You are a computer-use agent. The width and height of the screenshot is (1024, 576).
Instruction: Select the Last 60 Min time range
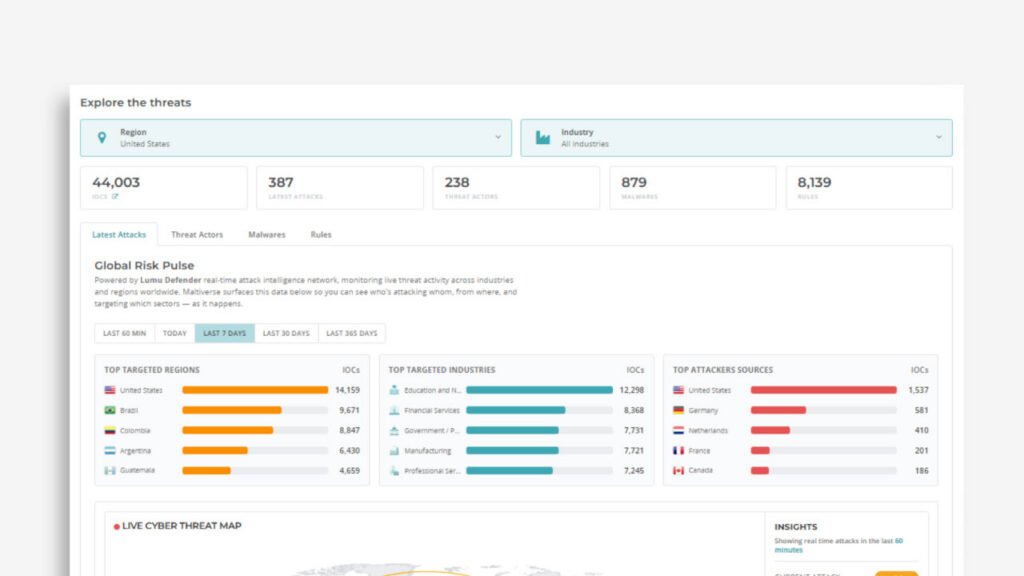125,333
